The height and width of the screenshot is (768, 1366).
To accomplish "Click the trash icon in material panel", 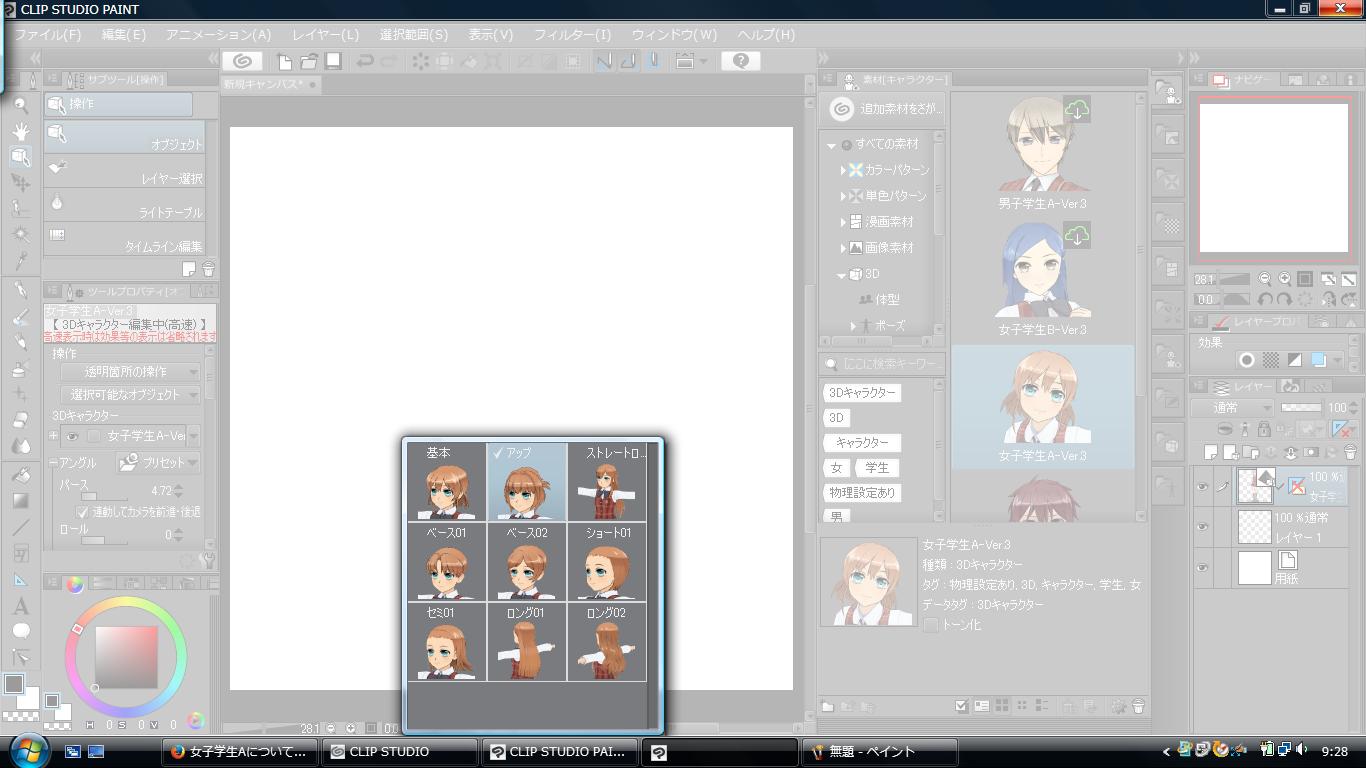I will pos(1137,706).
